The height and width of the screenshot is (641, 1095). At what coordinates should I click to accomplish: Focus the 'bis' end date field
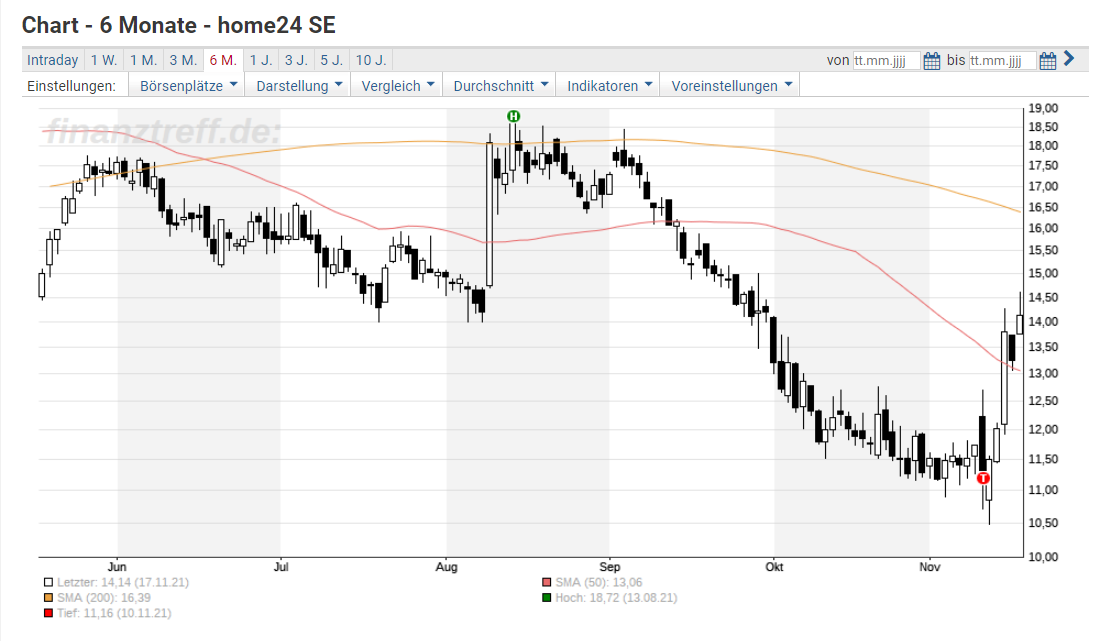tap(1002, 61)
